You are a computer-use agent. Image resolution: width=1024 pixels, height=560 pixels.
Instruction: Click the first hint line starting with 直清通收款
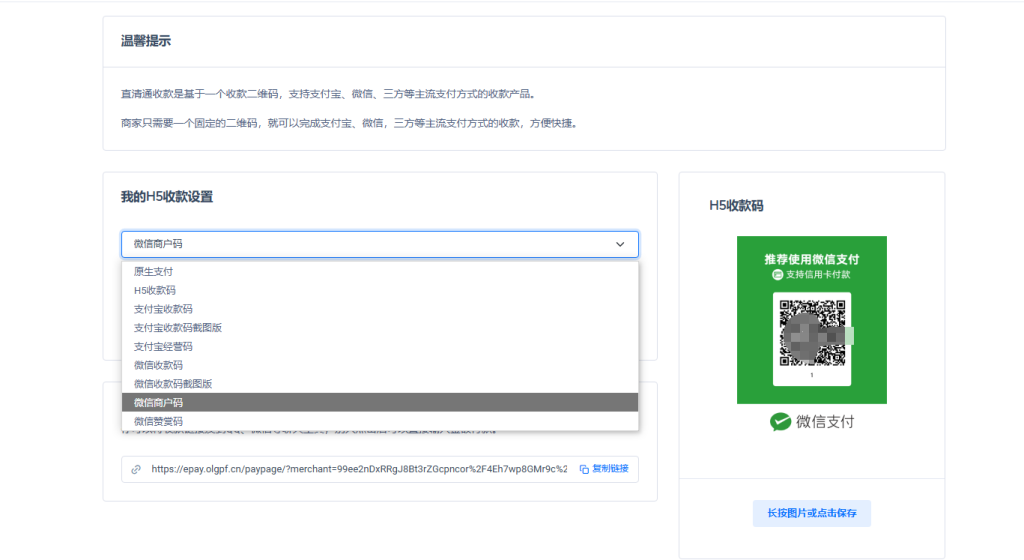tap(329, 94)
